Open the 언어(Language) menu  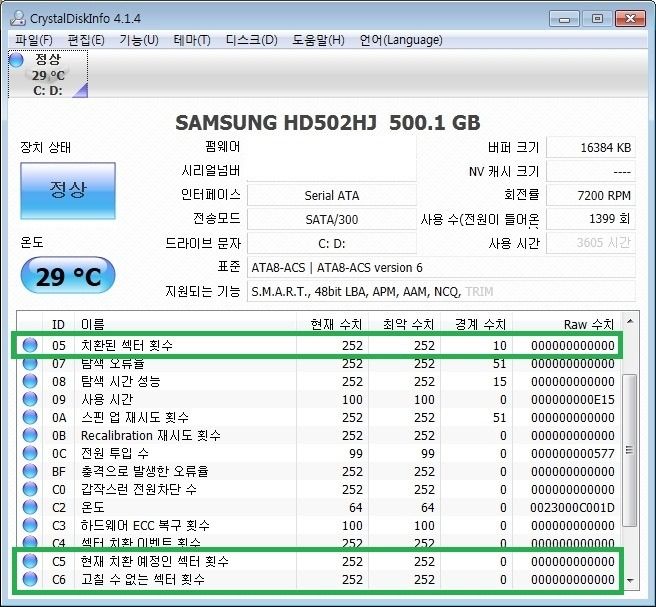[401, 40]
